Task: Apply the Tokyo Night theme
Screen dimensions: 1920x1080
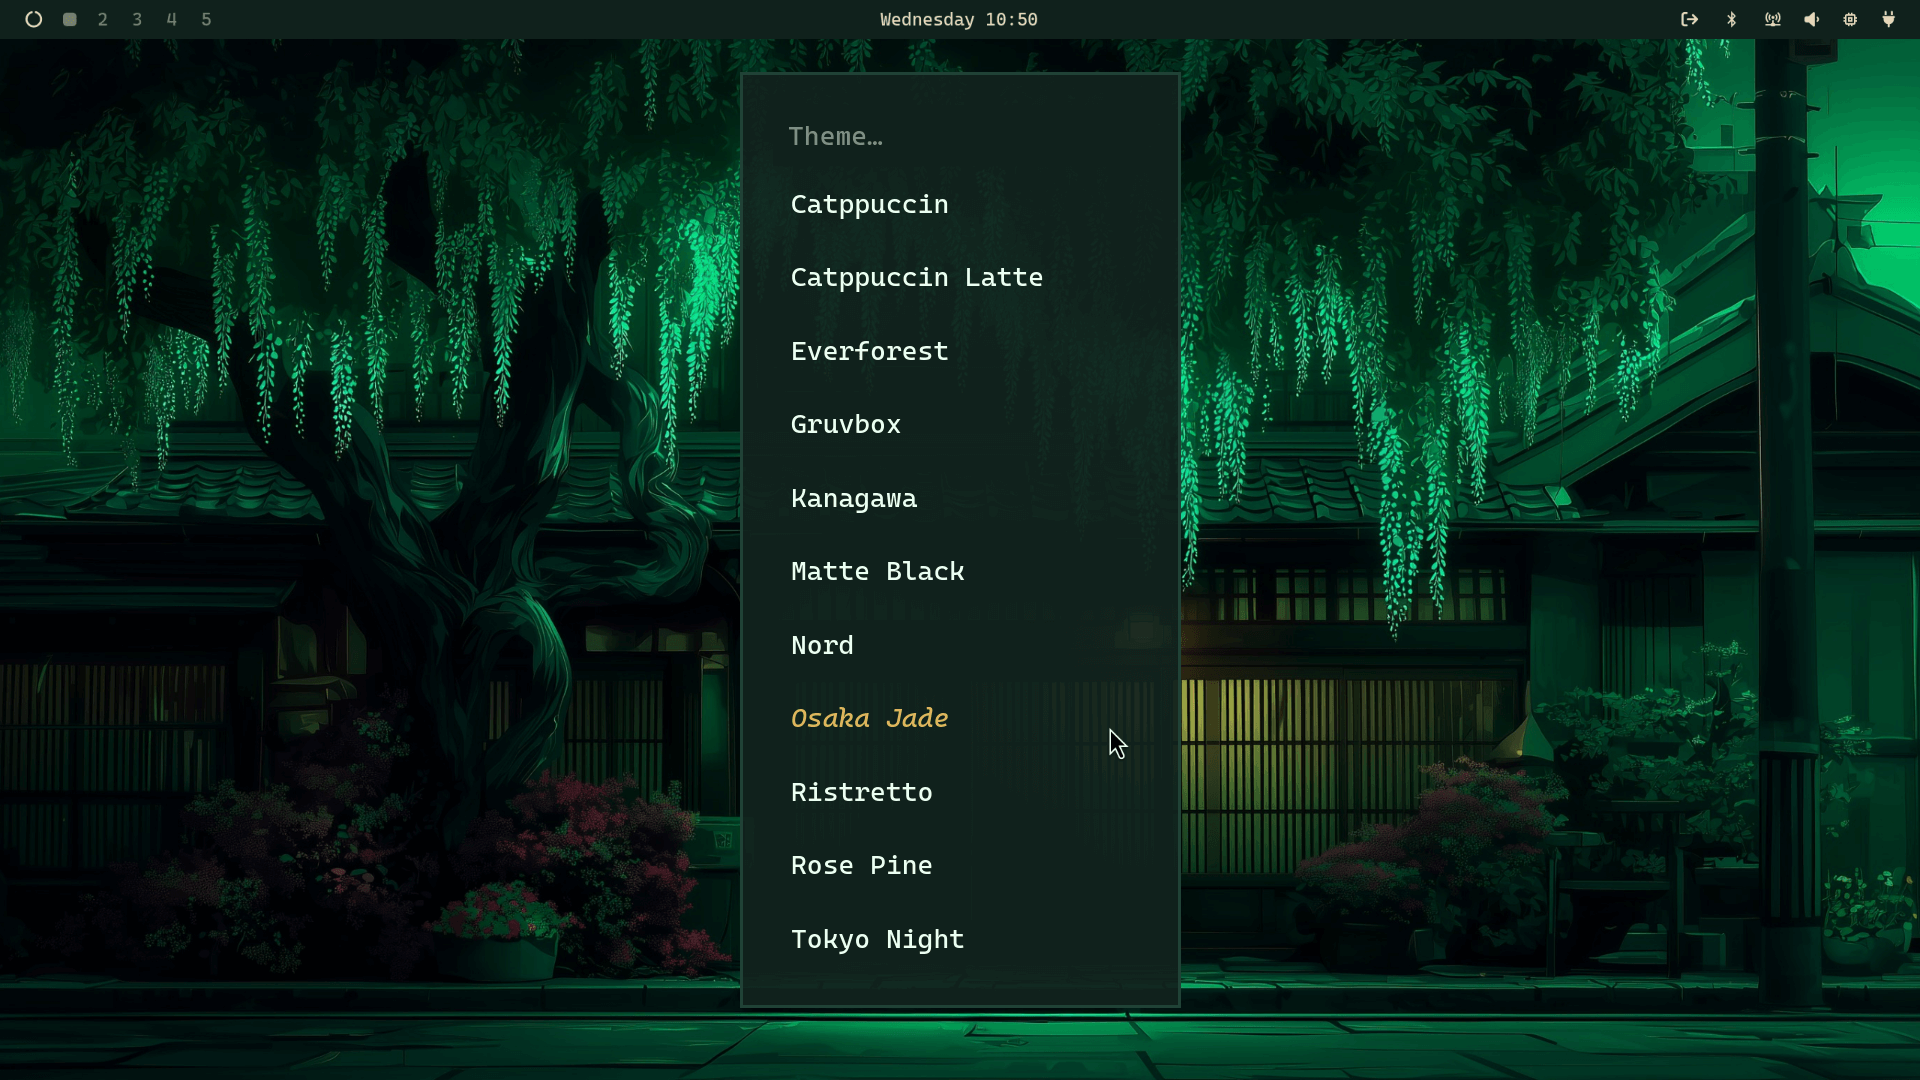Action: [877, 939]
